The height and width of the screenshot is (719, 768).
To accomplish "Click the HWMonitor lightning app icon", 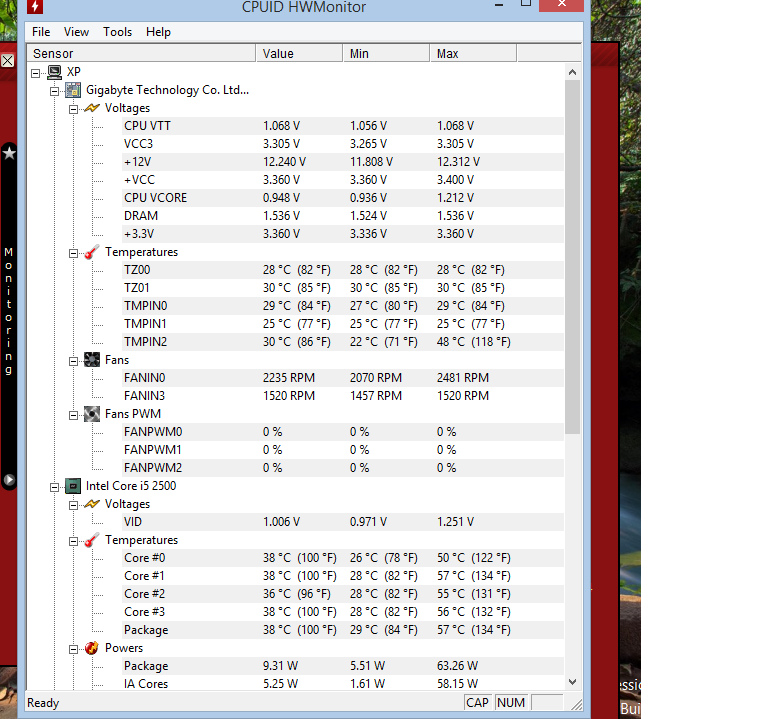I will tap(35, 6).
